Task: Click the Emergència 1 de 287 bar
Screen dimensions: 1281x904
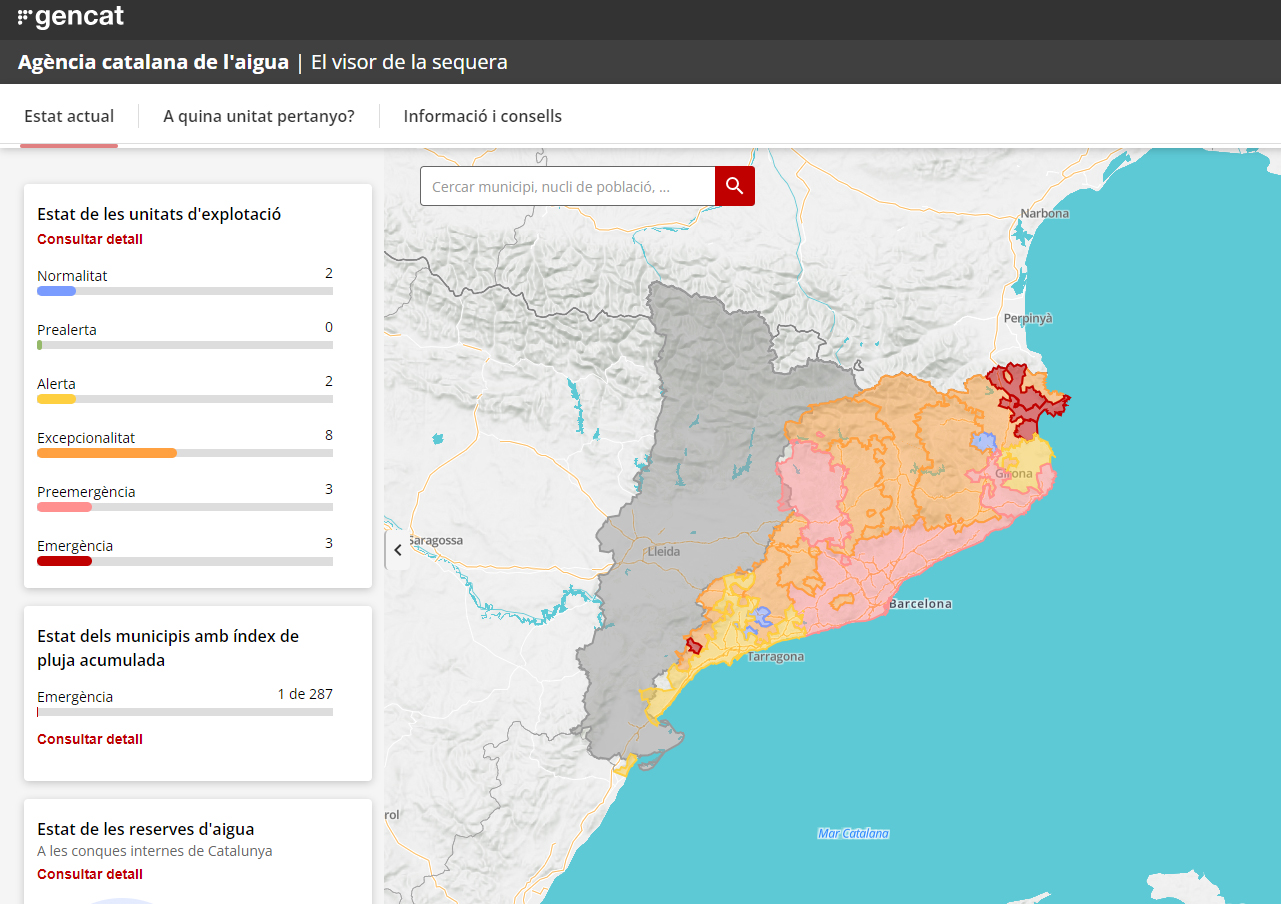Action: pos(185,712)
